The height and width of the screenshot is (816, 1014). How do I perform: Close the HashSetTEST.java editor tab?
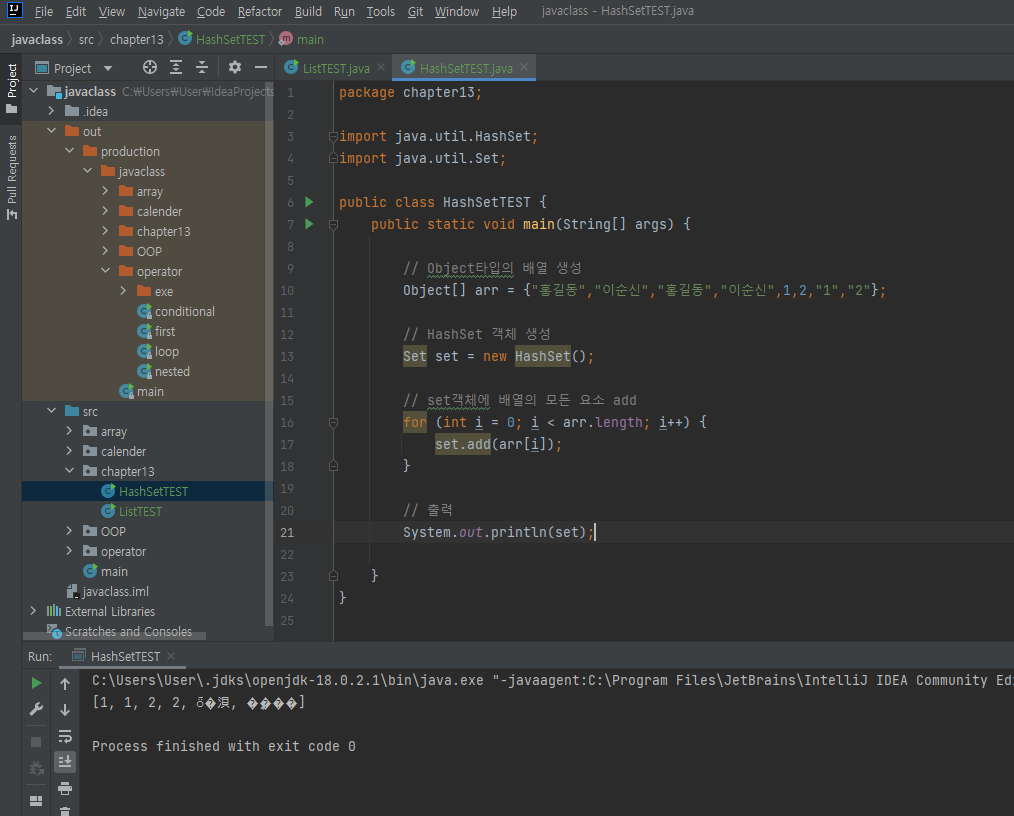point(524,67)
